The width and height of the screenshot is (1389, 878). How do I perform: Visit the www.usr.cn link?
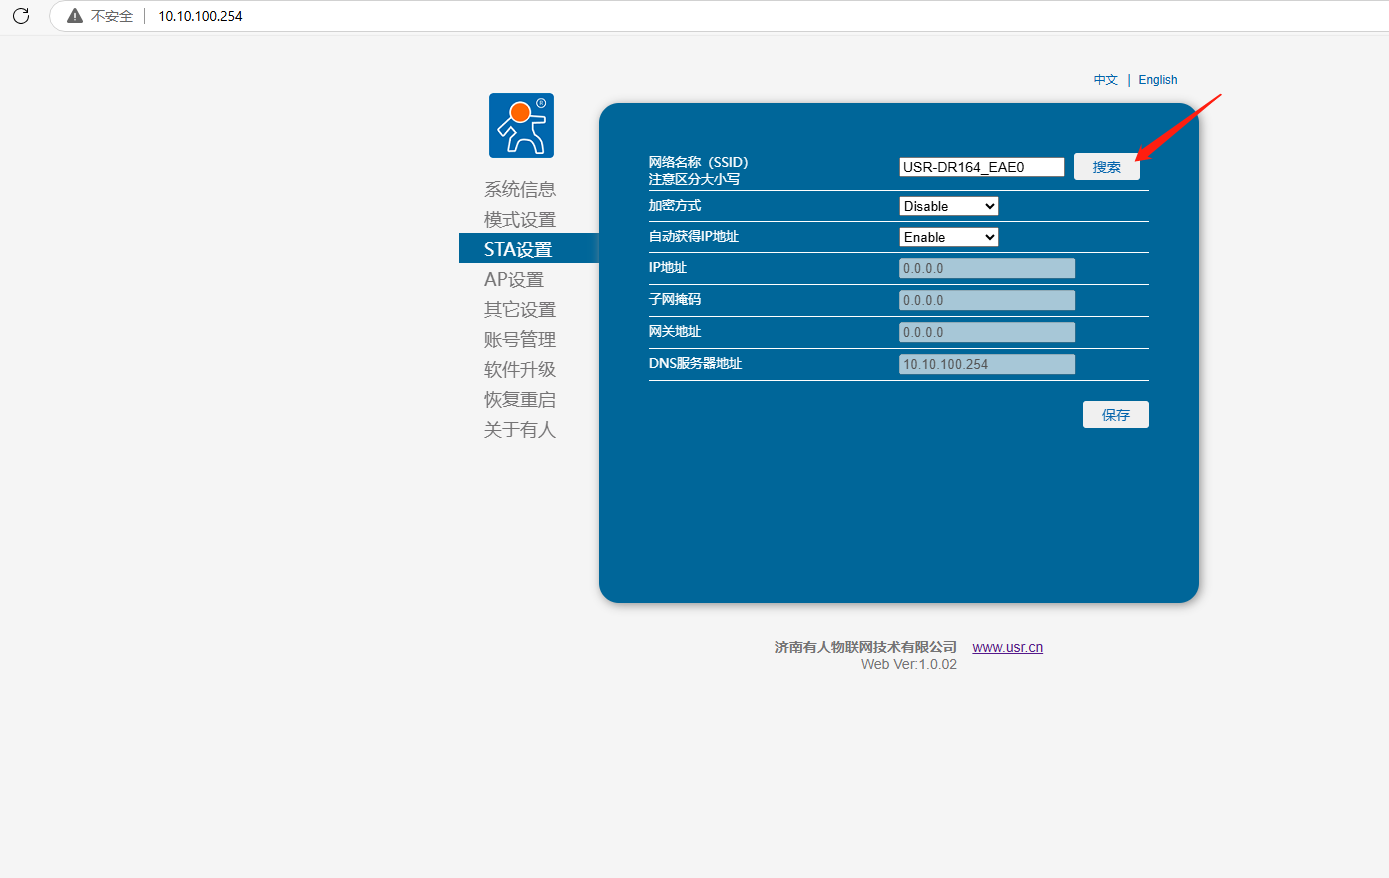click(1007, 647)
